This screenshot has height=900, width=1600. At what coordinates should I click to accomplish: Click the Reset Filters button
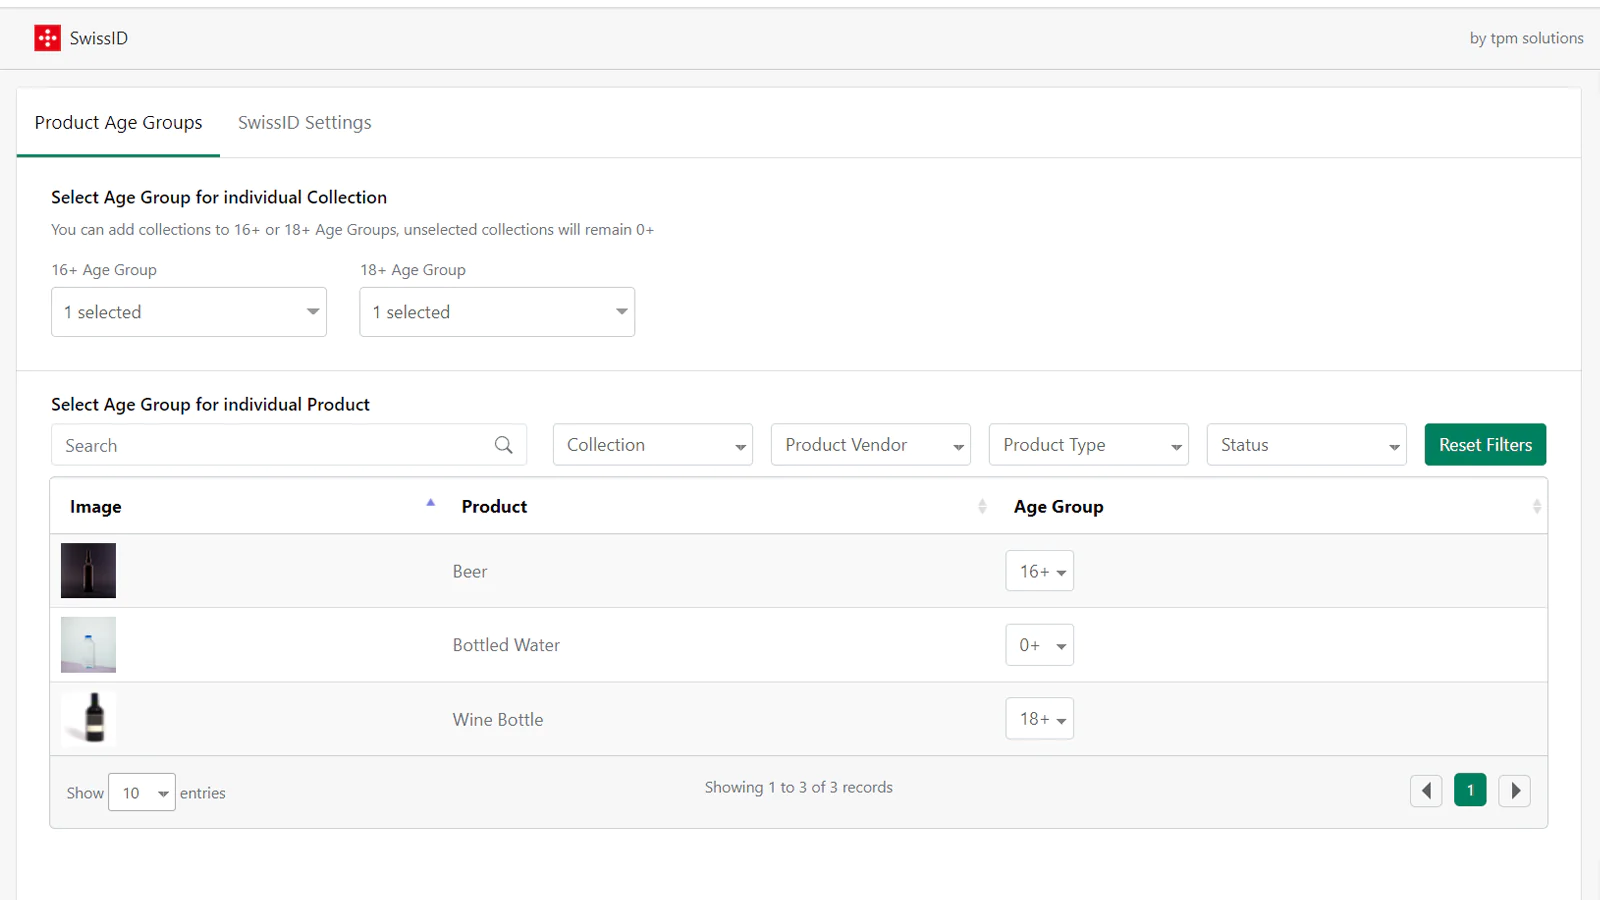pos(1485,445)
